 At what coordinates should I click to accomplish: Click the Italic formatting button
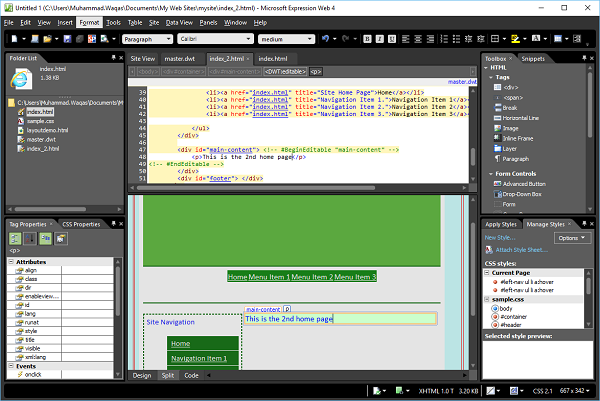click(381, 39)
